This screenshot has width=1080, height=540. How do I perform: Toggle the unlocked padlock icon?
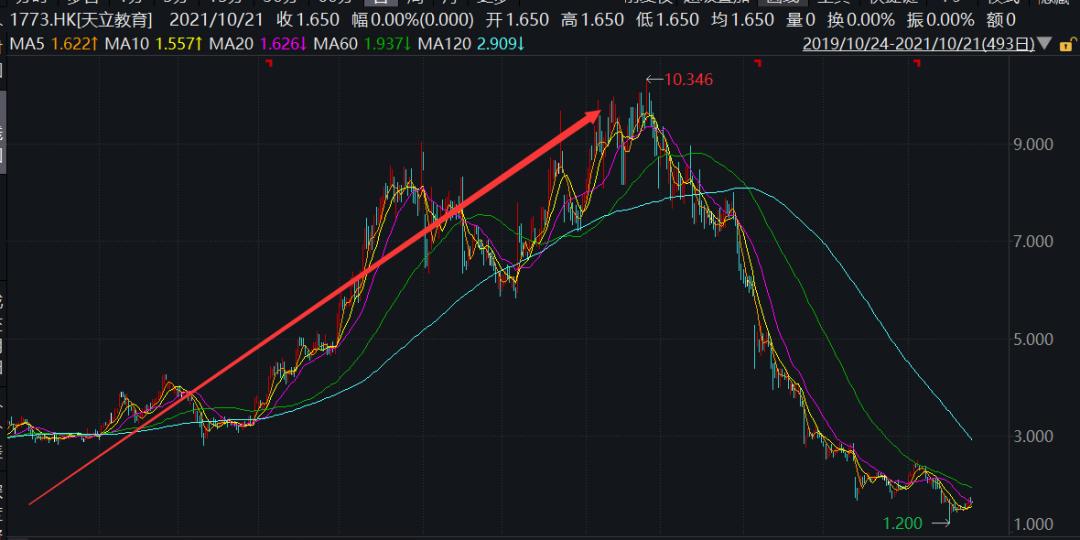[x=1066, y=45]
